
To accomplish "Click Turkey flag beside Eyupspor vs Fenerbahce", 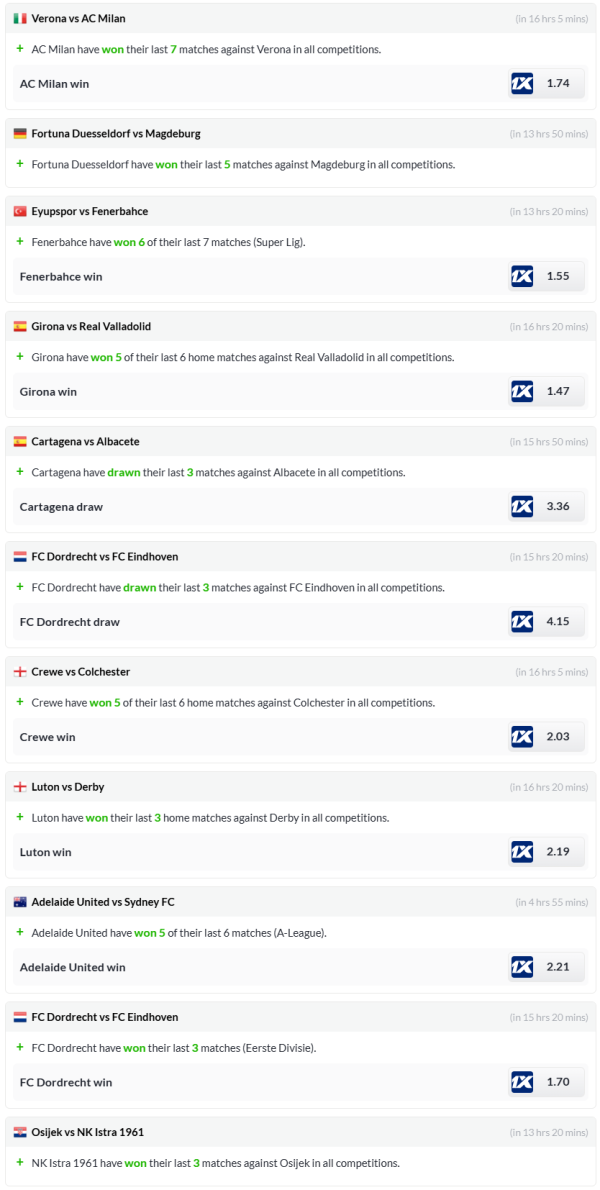I will click(x=20, y=211).
